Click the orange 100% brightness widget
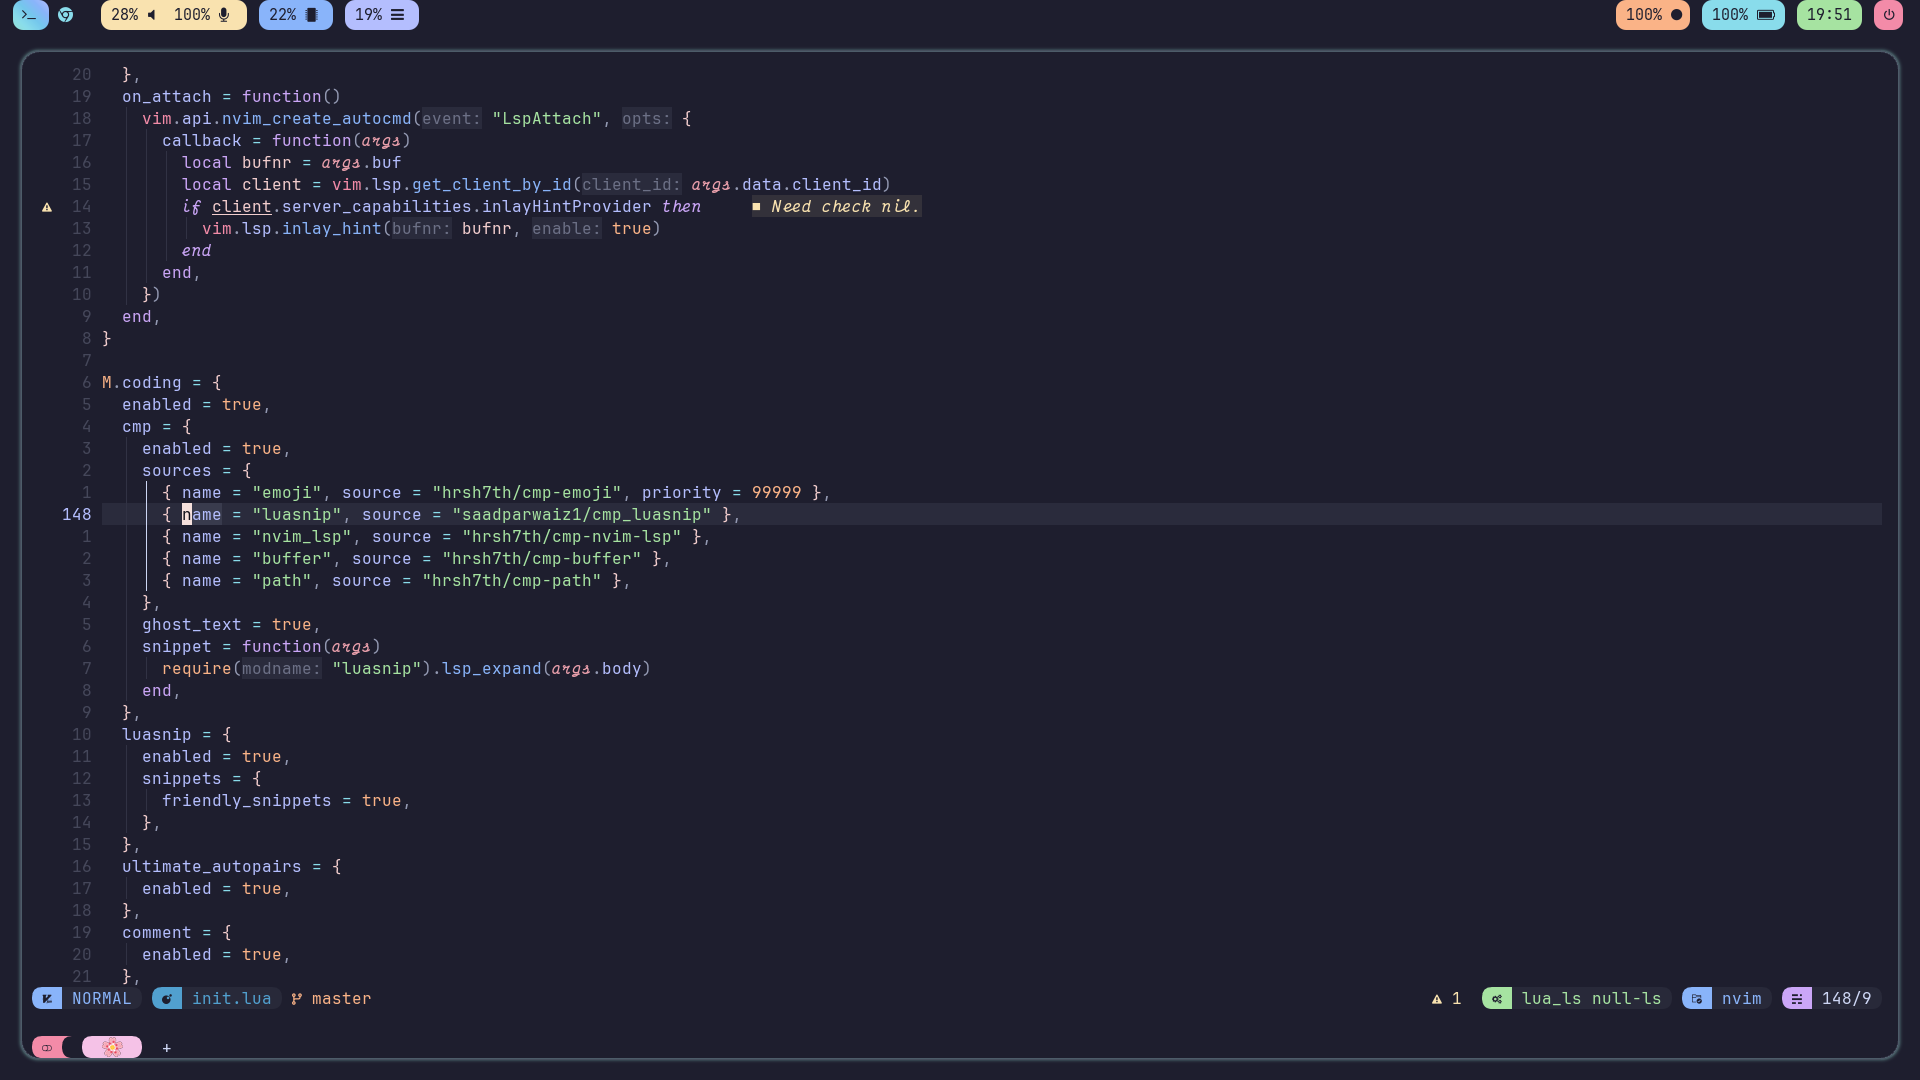This screenshot has height=1080, width=1920. (x=1652, y=14)
